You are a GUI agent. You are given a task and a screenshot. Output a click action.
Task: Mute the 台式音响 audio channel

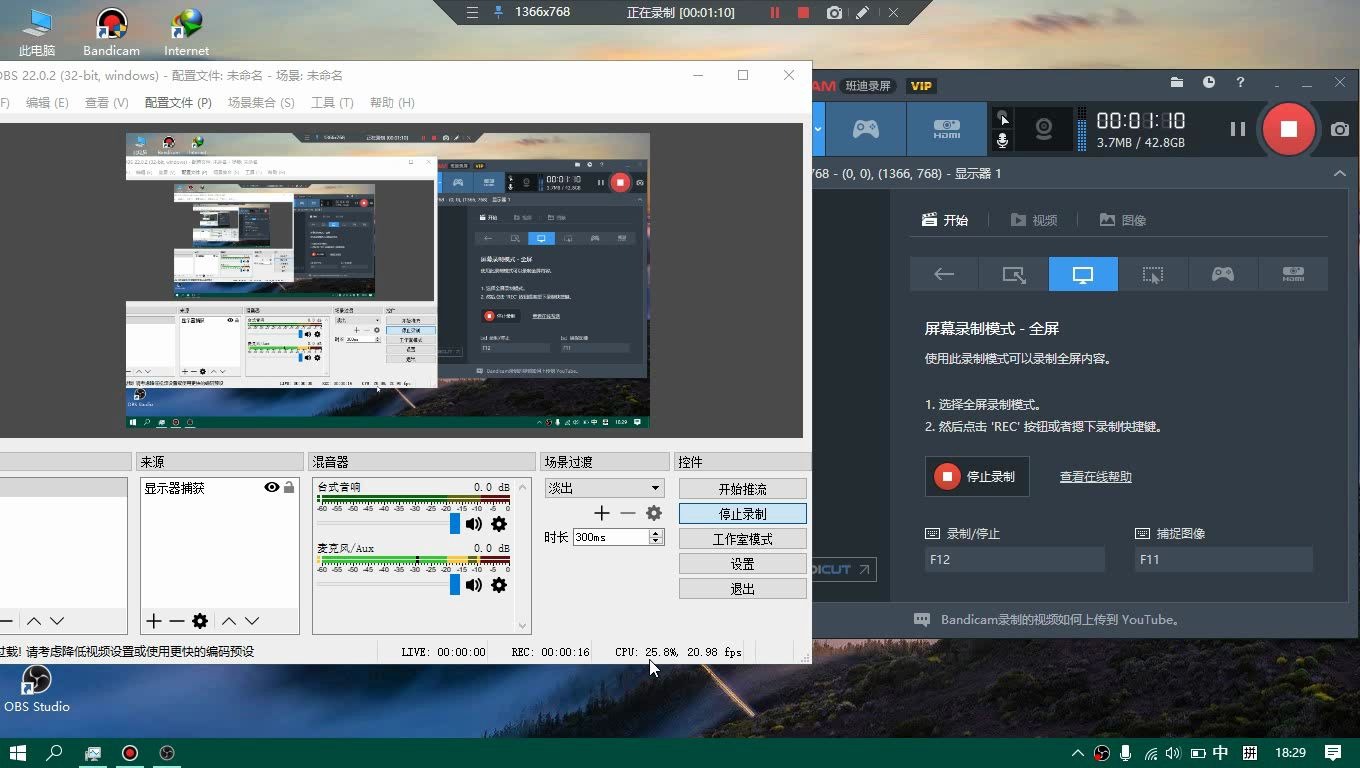[473, 524]
